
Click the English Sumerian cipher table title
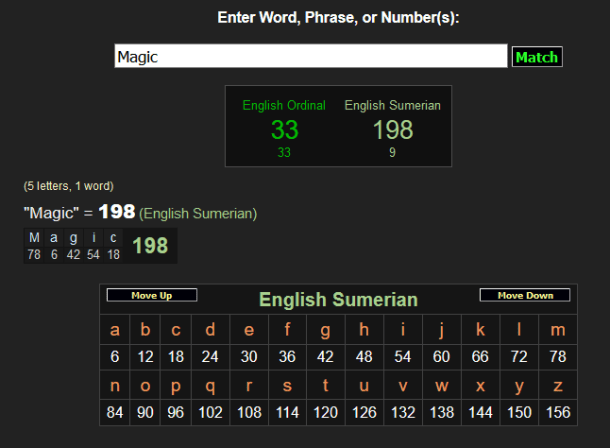tap(338, 300)
